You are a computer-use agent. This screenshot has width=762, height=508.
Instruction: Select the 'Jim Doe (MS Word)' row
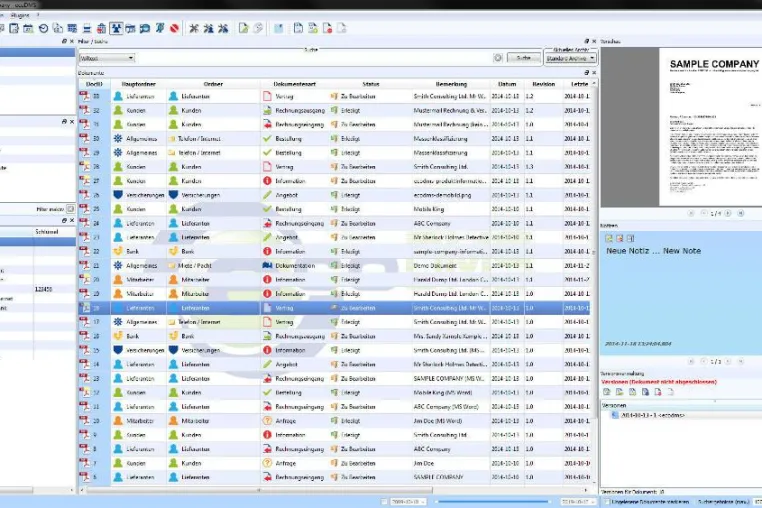(x=335, y=421)
